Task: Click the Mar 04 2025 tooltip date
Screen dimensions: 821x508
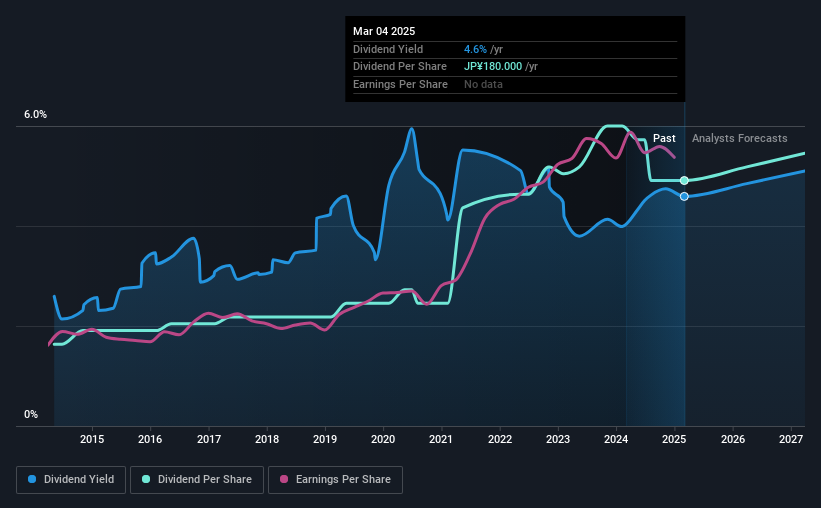Action: (x=384, y=31)
